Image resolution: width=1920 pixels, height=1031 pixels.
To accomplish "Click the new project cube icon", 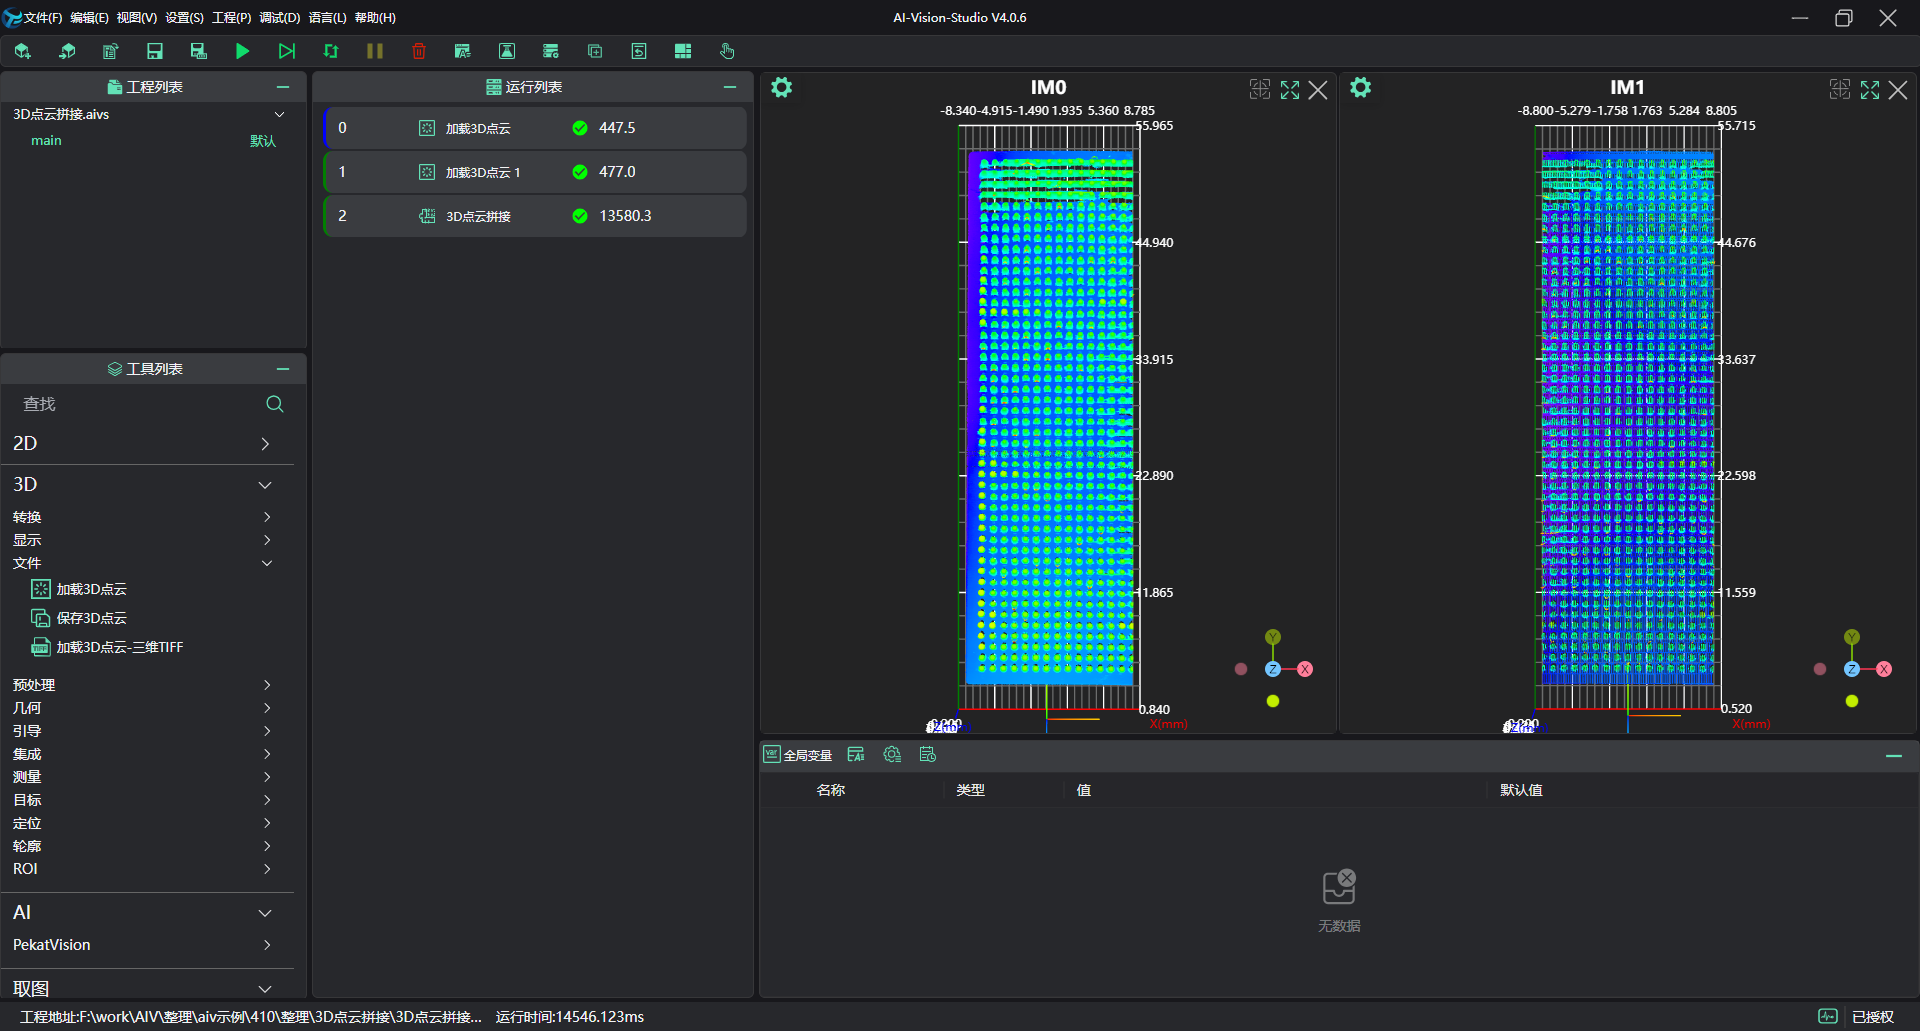I will 23,51.
